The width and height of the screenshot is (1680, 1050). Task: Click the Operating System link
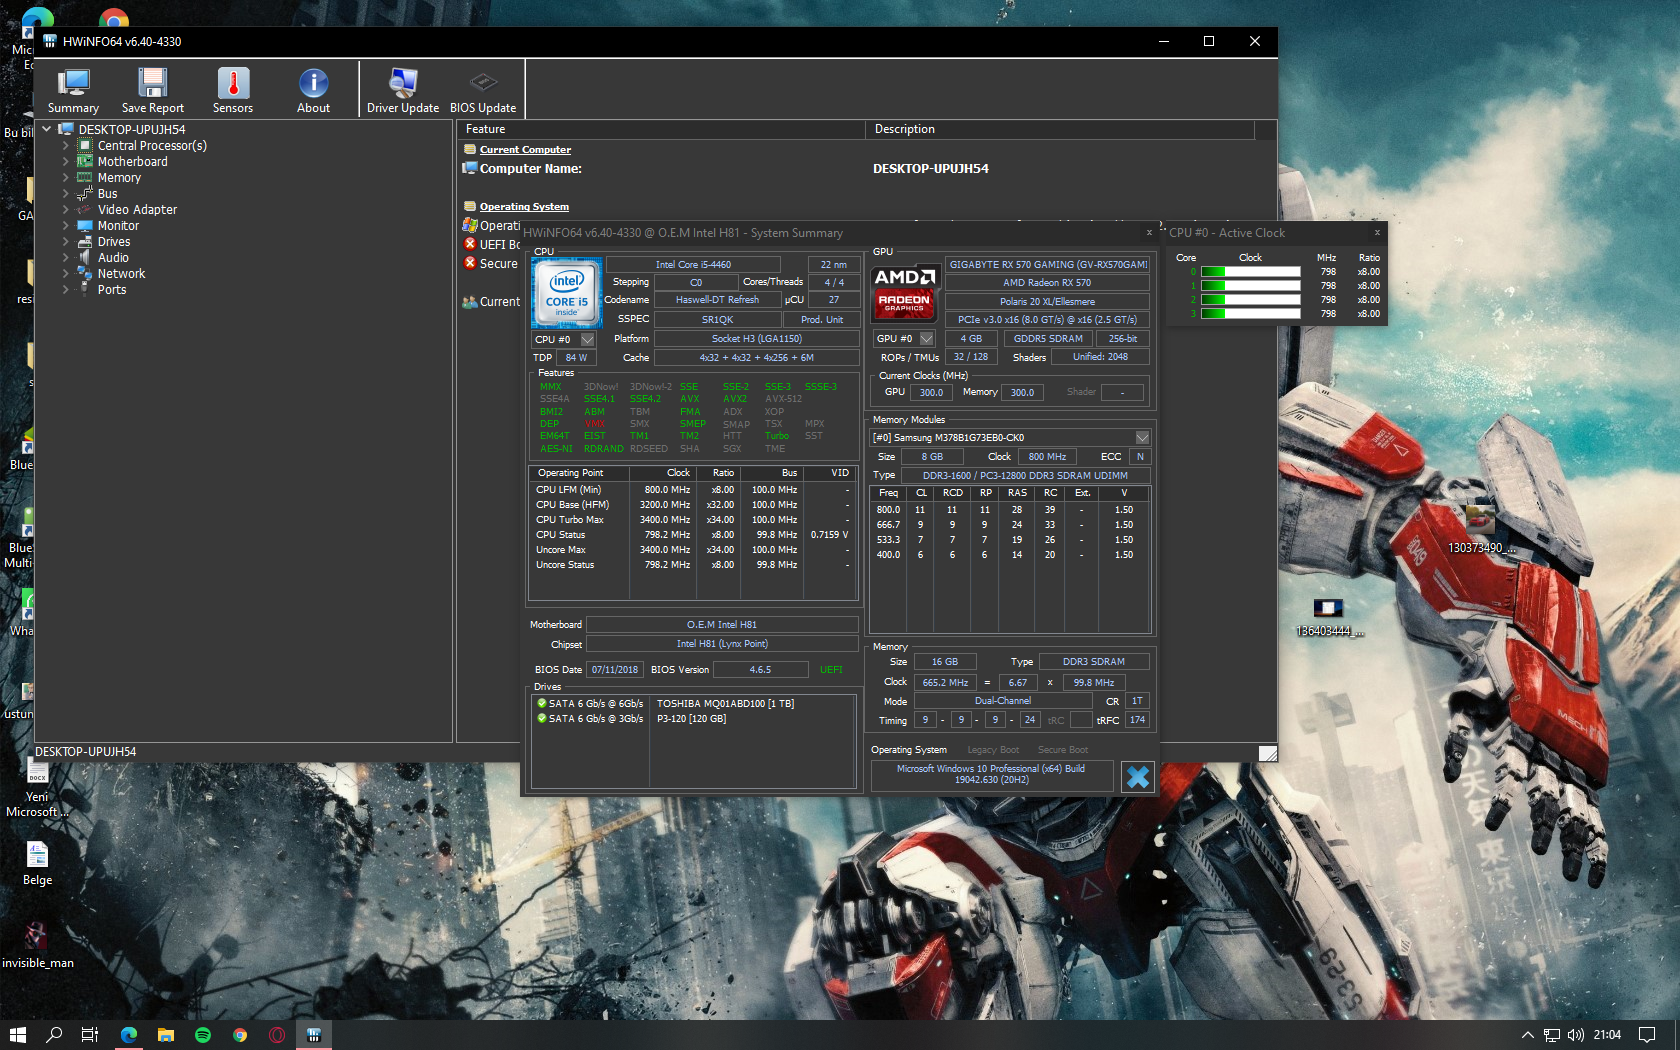[524, 207]
